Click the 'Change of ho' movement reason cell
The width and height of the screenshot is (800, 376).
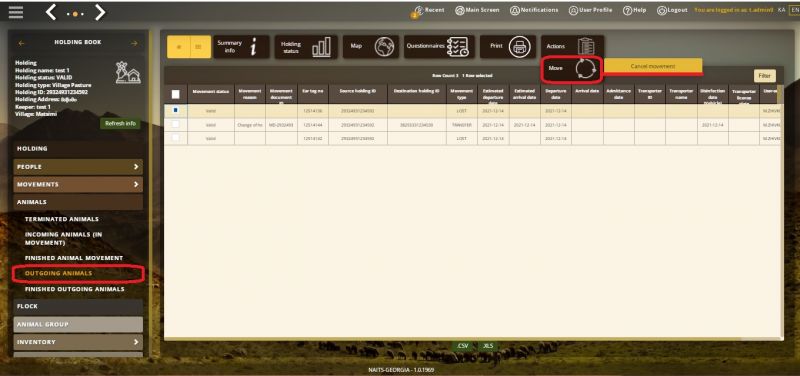250,124
